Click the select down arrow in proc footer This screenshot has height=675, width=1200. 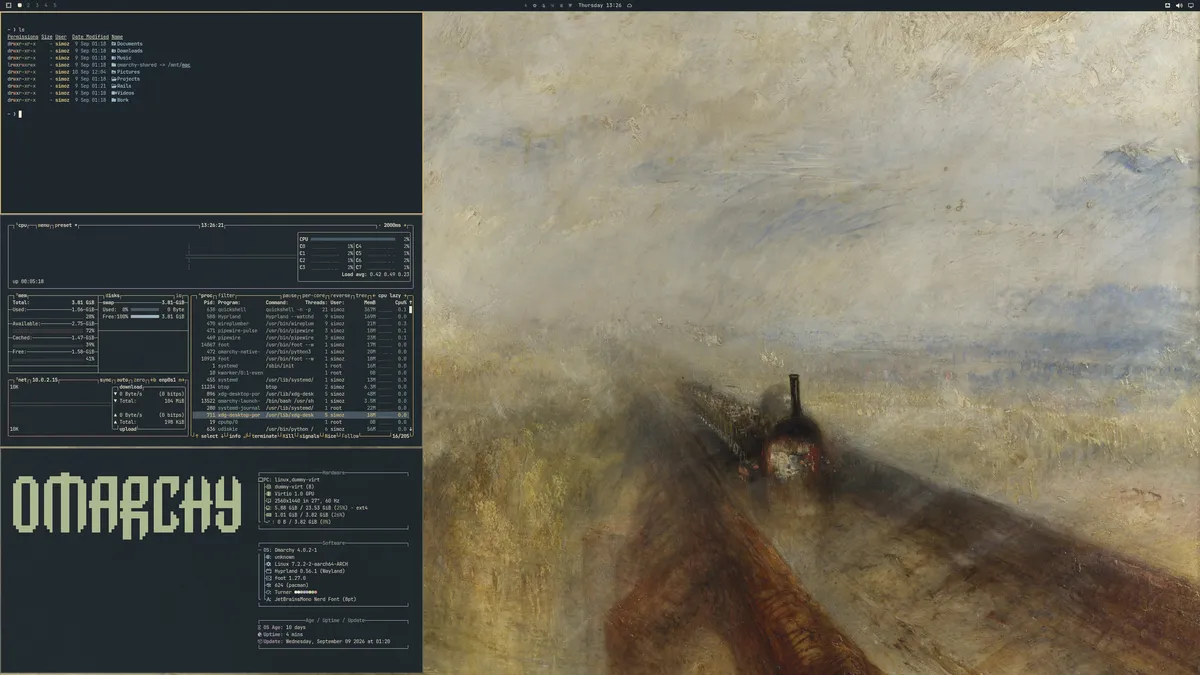coord(222,436)
